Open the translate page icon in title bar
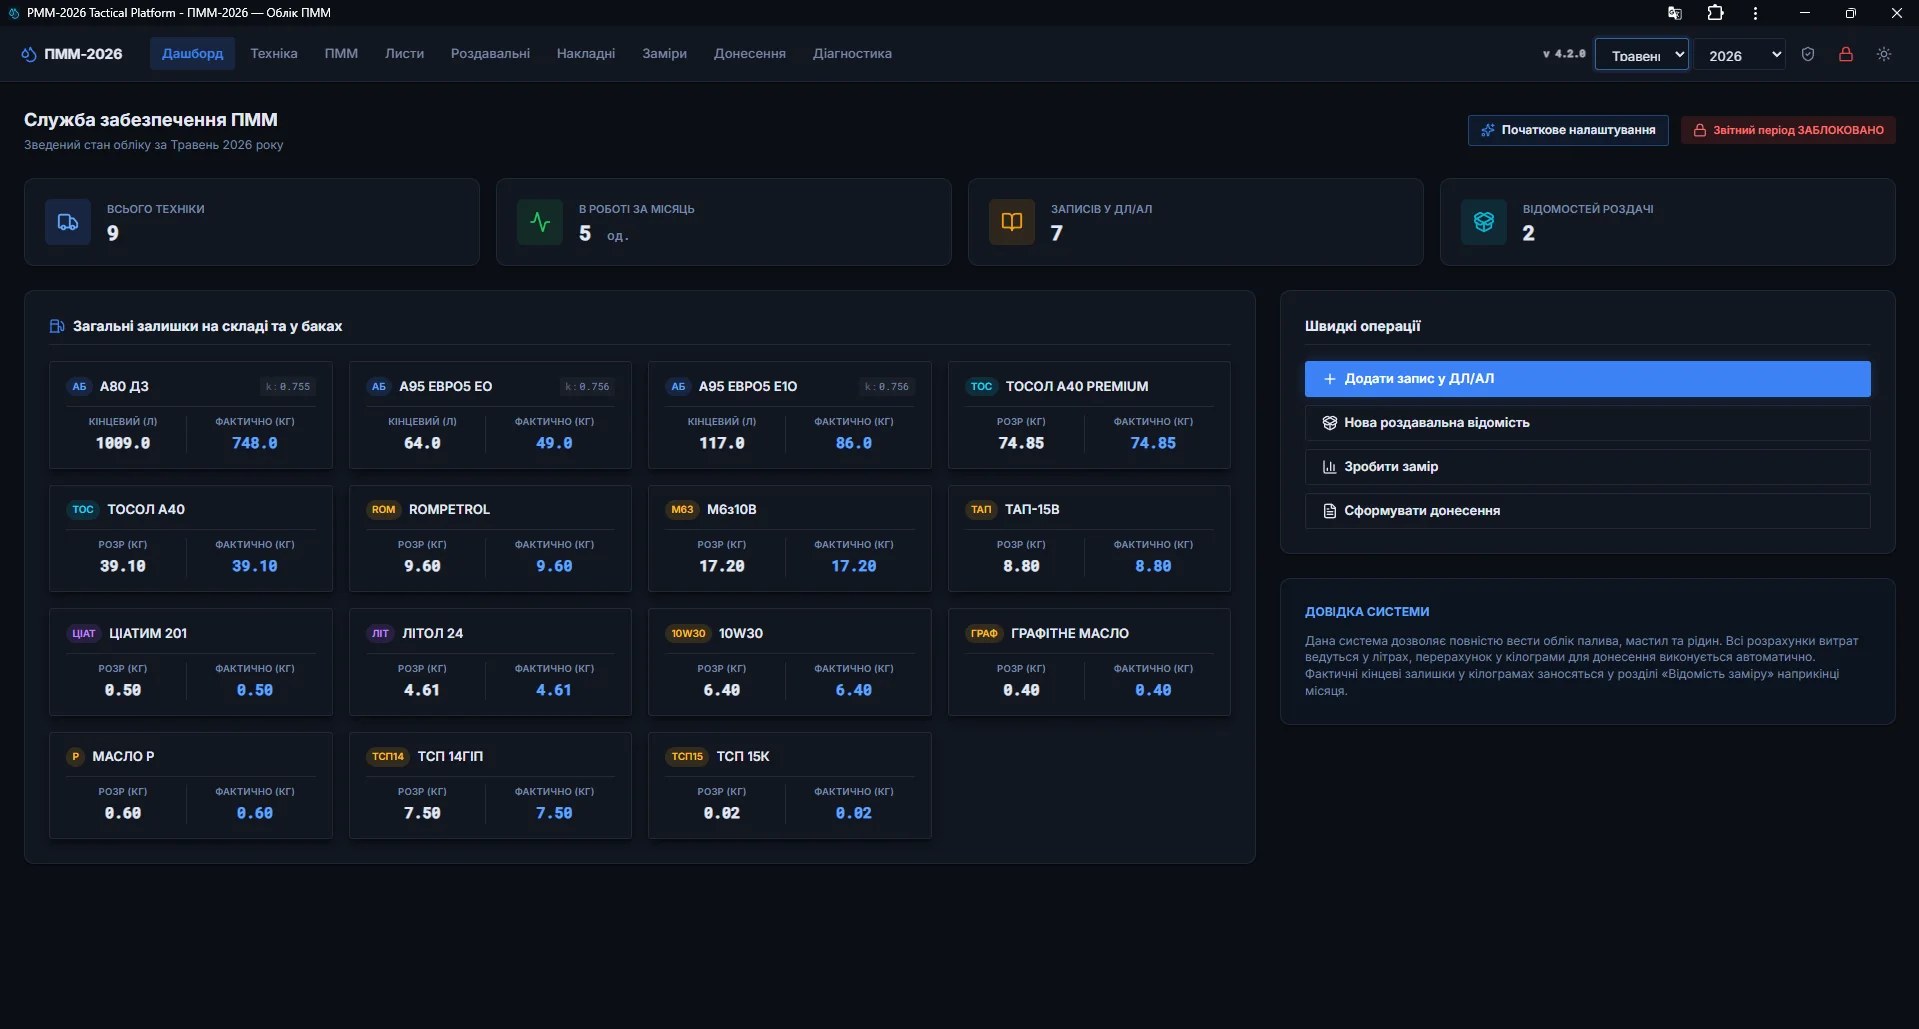This screenshot has width=1919, height=1029. point(1675,13)
